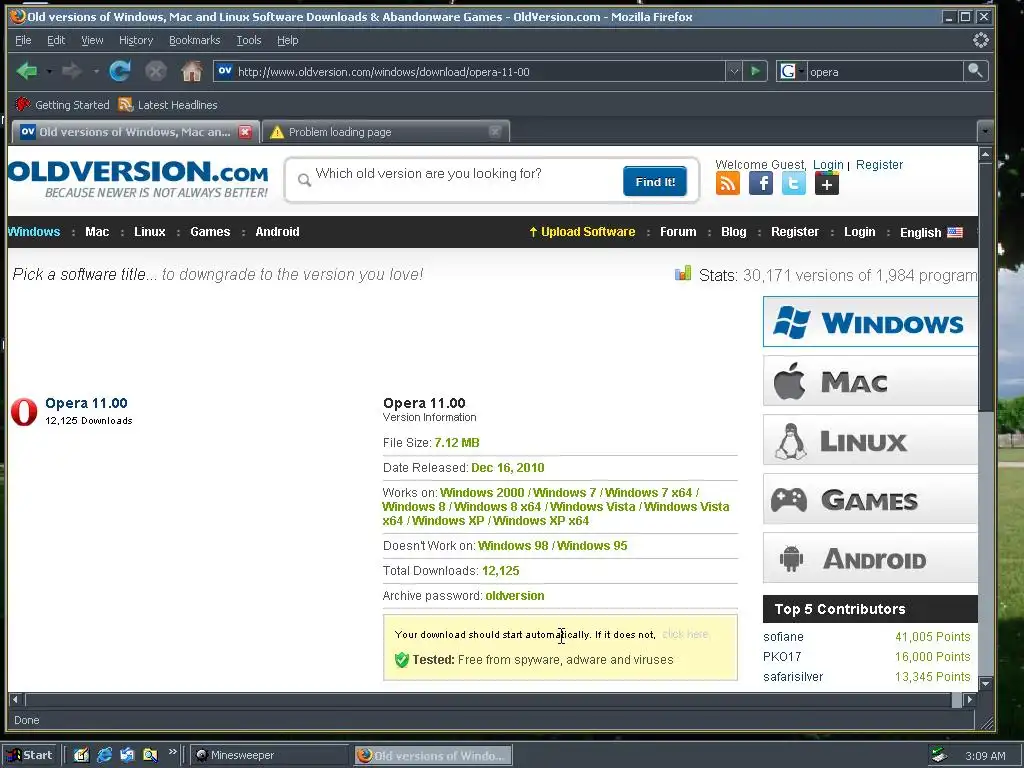The image size is (1024, 768).
Task: Open Mac in site navigation bar
Action: click(x=97, y=232)
